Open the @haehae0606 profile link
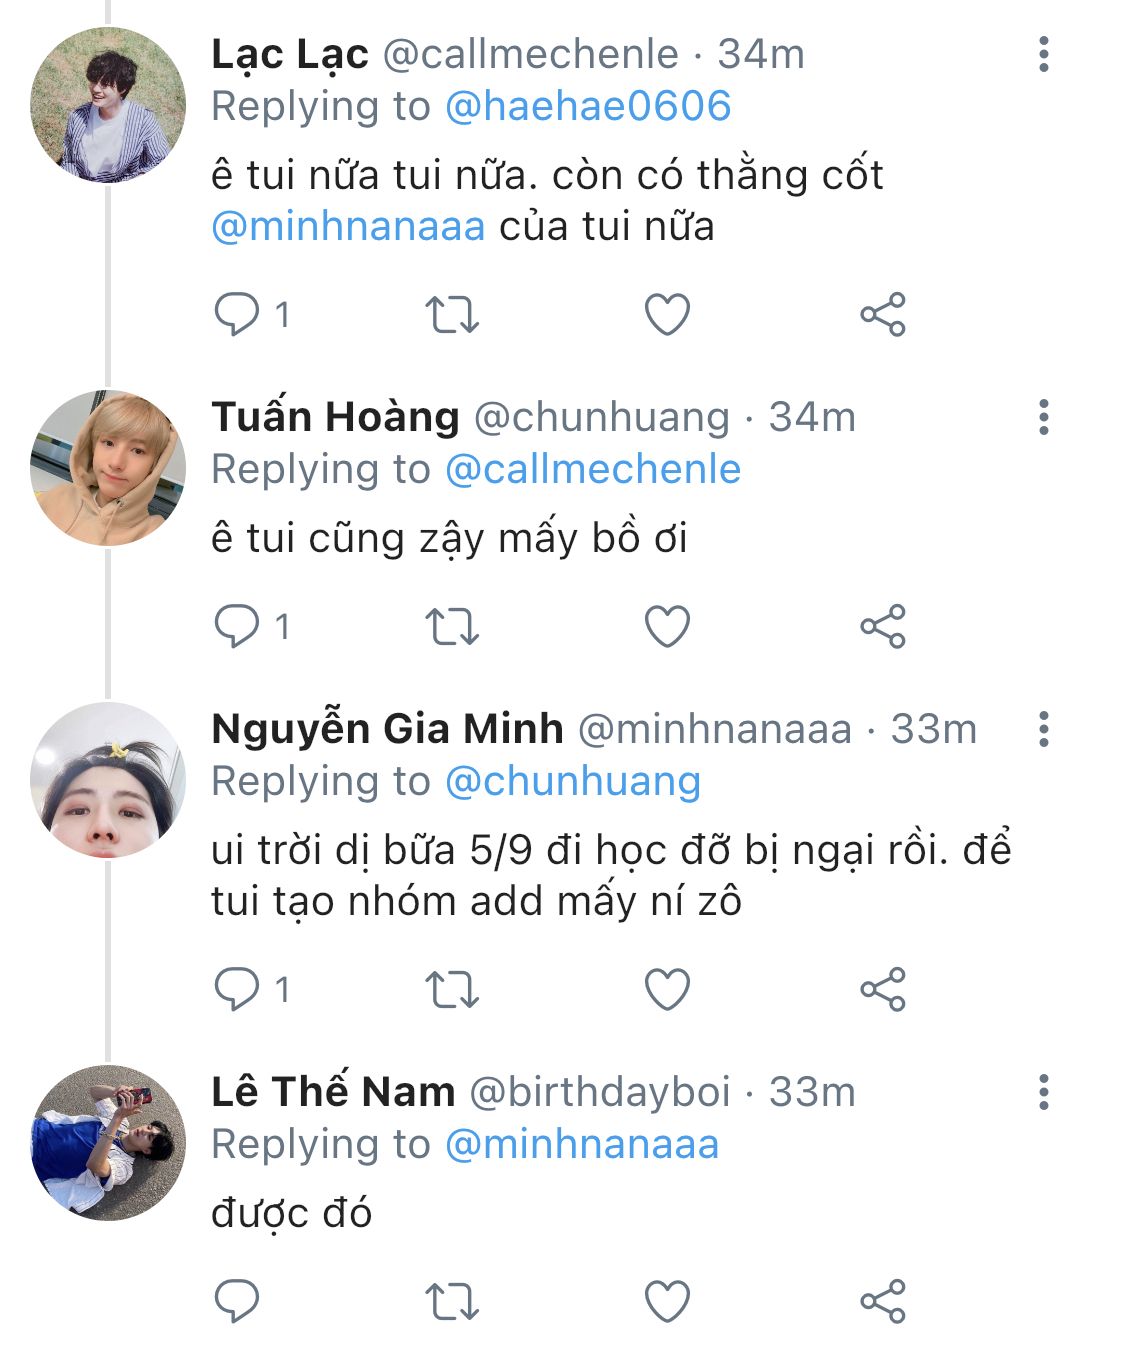The height and width of the screenshot is (1348, 1125). (588, 106)
